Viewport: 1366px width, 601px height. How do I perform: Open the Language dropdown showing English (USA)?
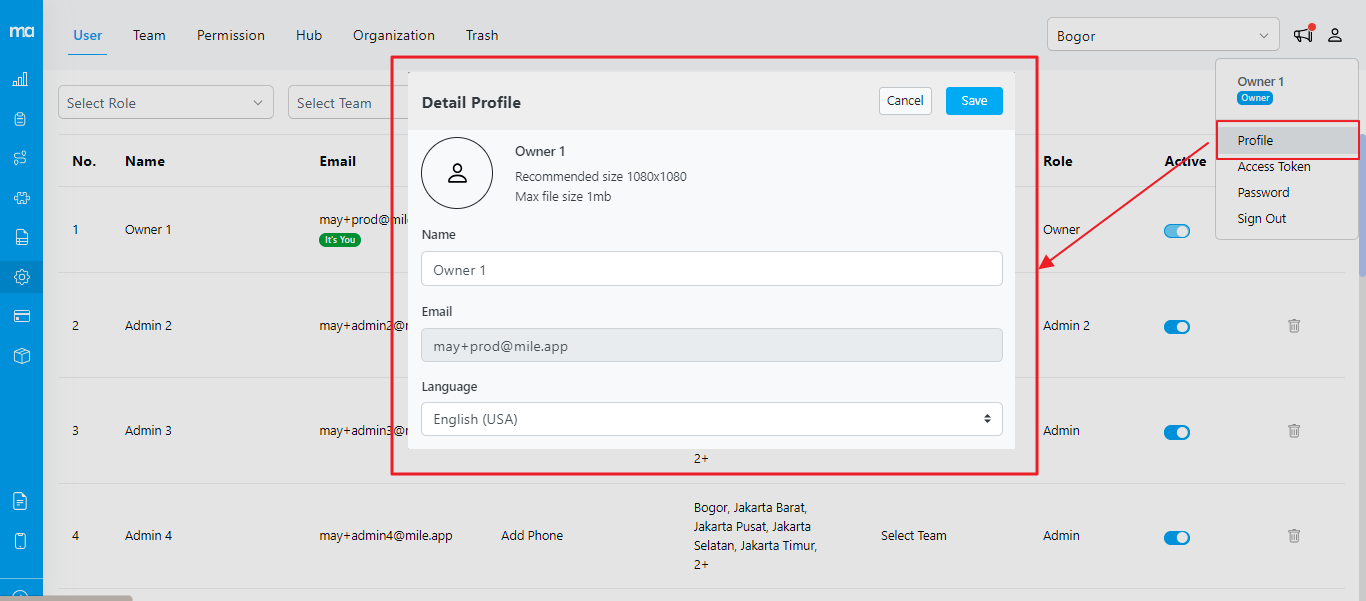pyautogui.click(x=711, y=419)
